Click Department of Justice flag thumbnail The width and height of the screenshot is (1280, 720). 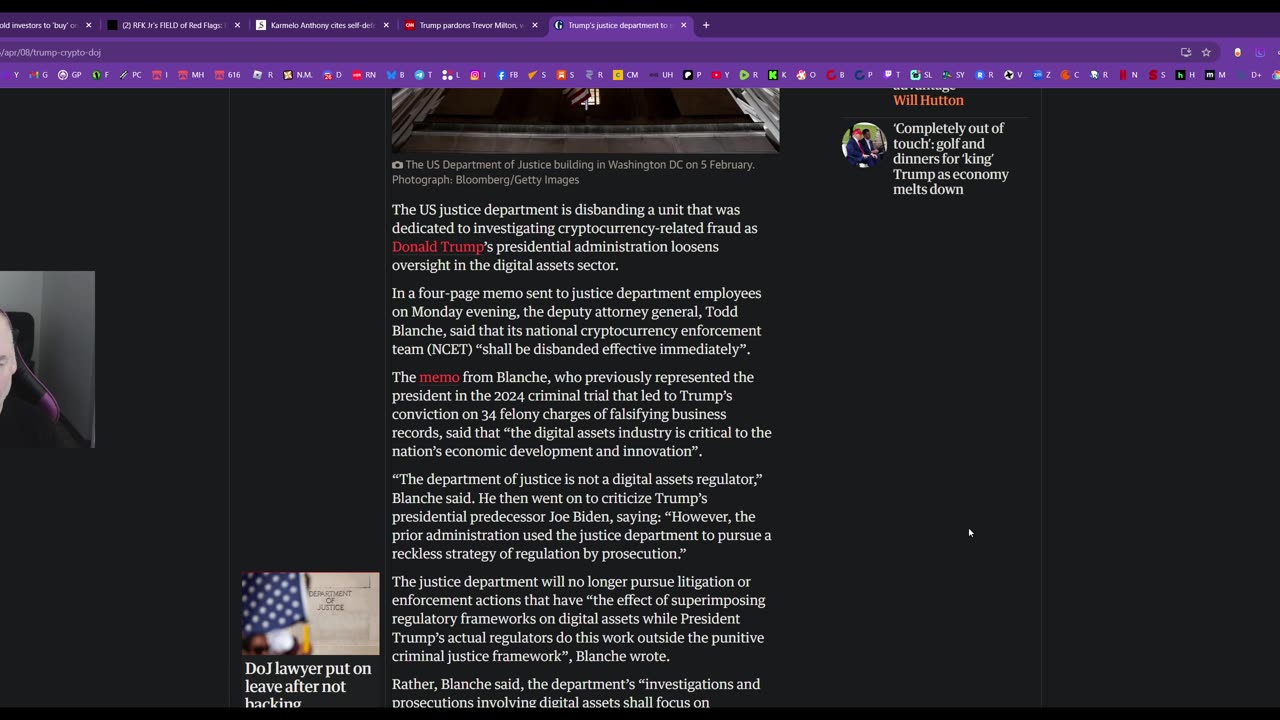(311, 614)
